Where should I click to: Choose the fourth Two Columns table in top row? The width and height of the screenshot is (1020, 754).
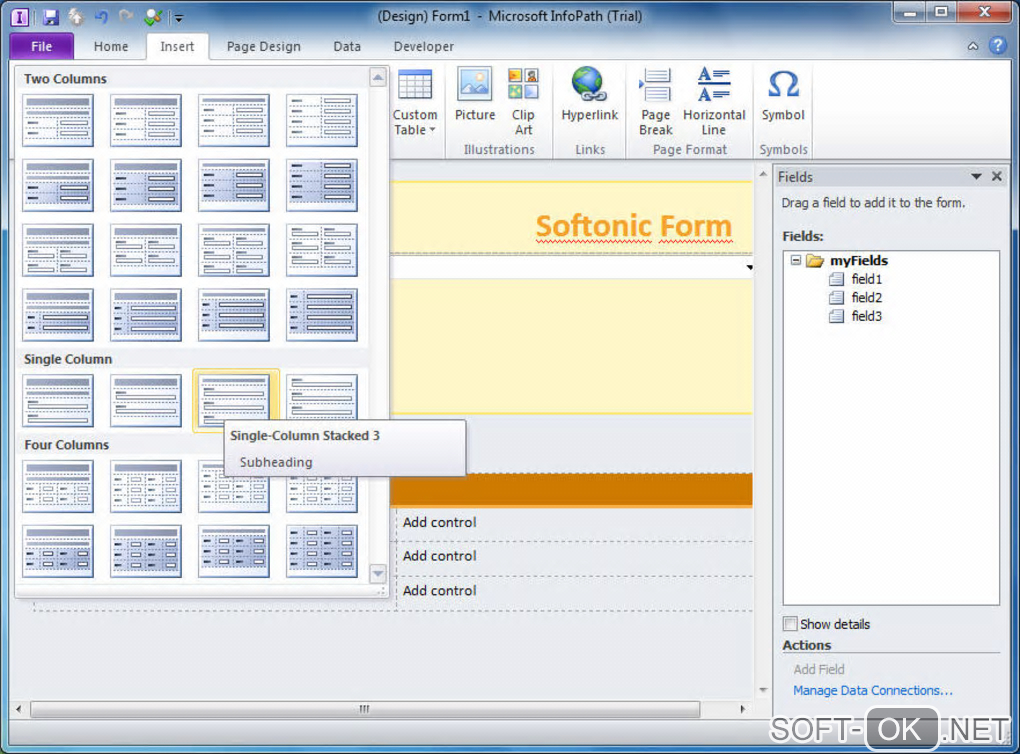[x=322, y=120]
